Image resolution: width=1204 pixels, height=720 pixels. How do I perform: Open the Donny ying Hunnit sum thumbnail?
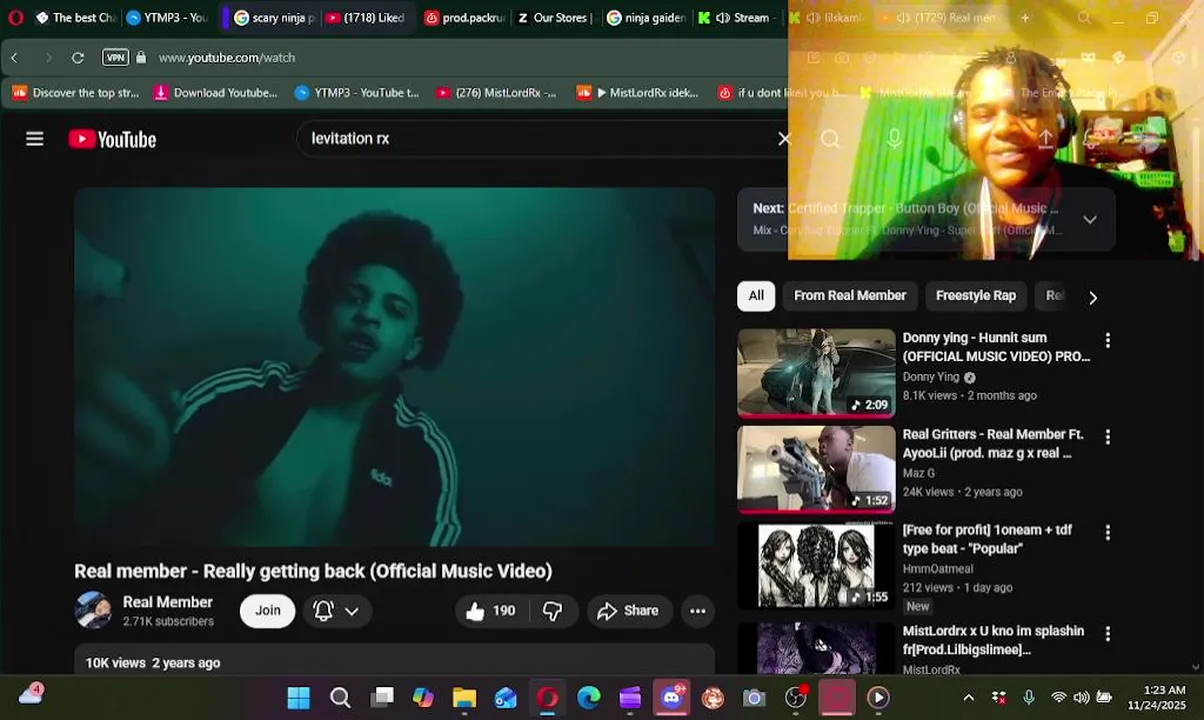[817, 373]
